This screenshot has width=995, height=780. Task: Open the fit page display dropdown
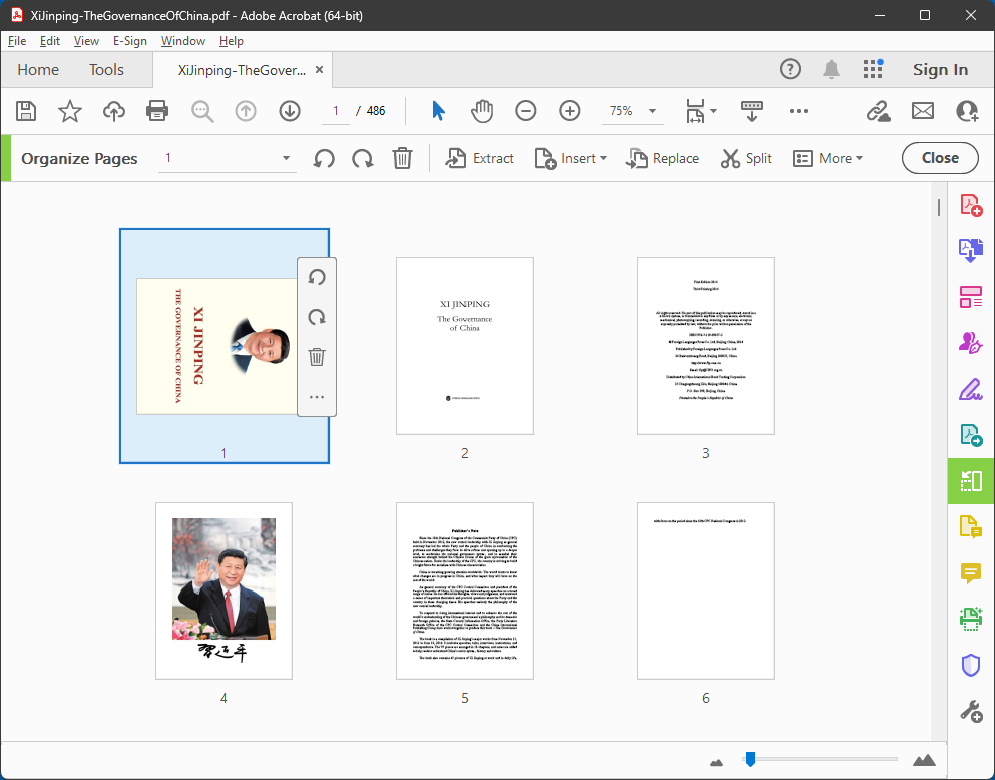pyautogui.click(x=701, y=111)
